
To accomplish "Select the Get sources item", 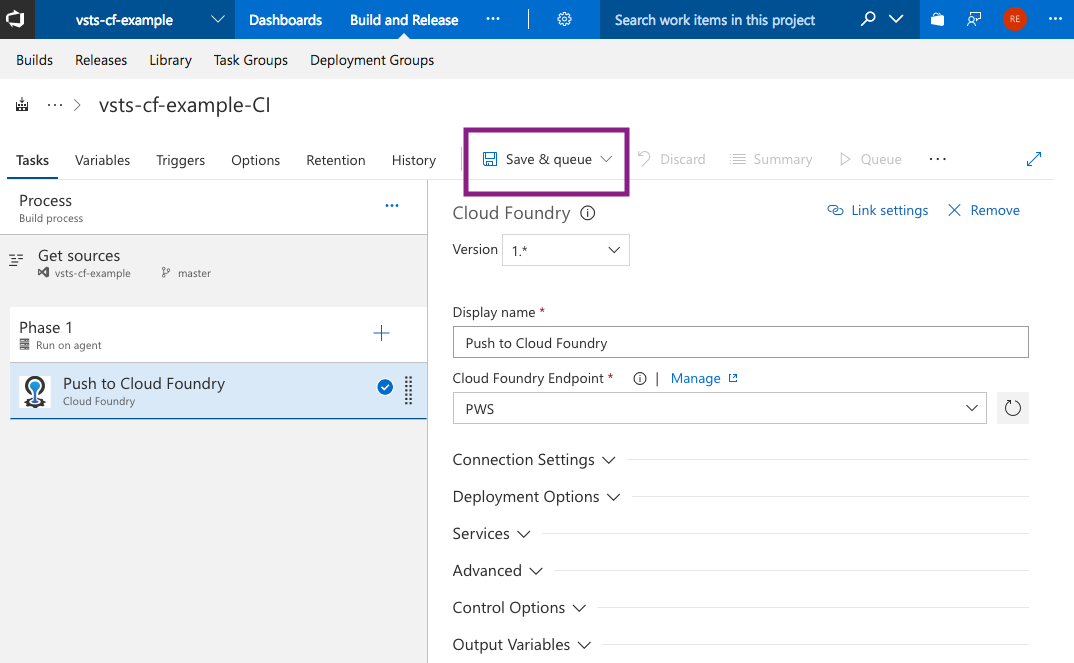I will point(79,257).
